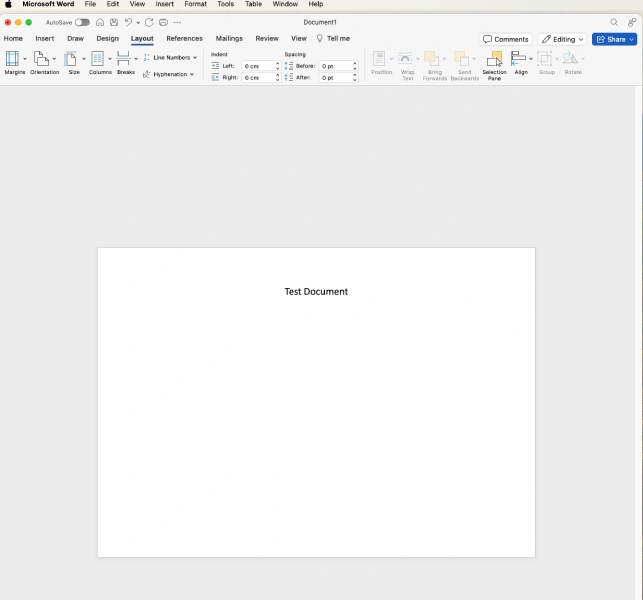Open the Breaks menu
This screenshot has width=643, height=600.
pyautogui.click(x=123, y=59)
